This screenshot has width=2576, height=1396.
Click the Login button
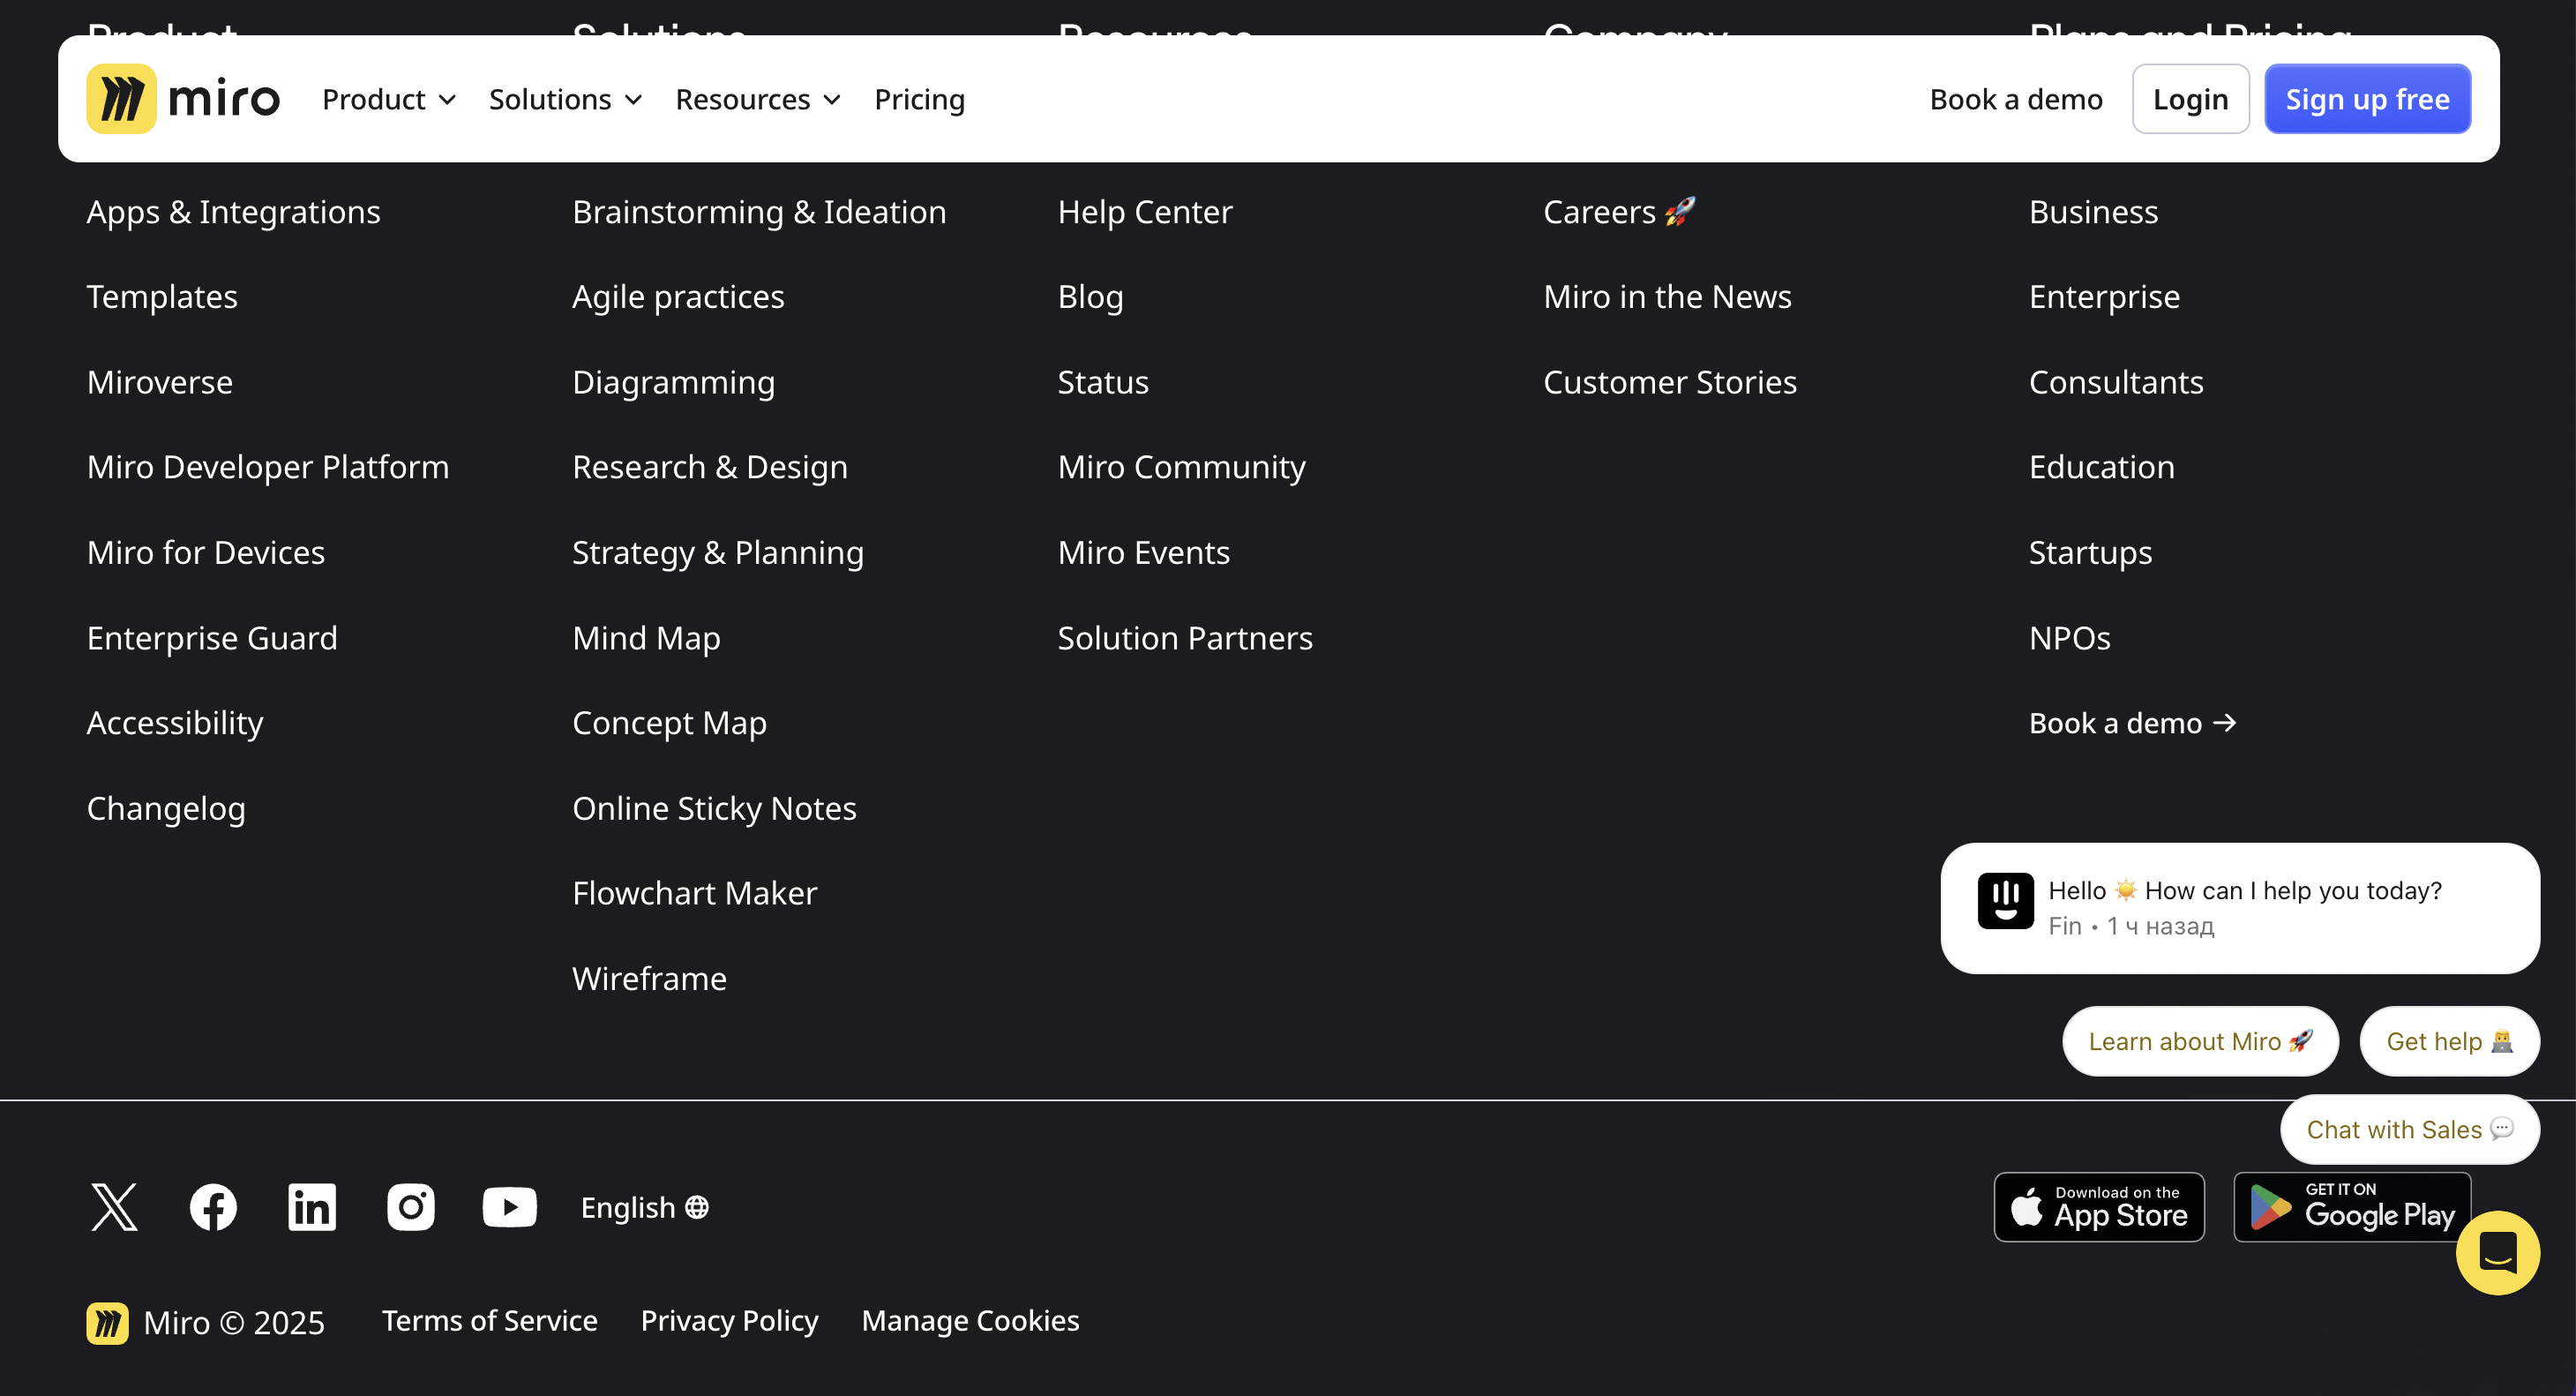click(2190, 99)
